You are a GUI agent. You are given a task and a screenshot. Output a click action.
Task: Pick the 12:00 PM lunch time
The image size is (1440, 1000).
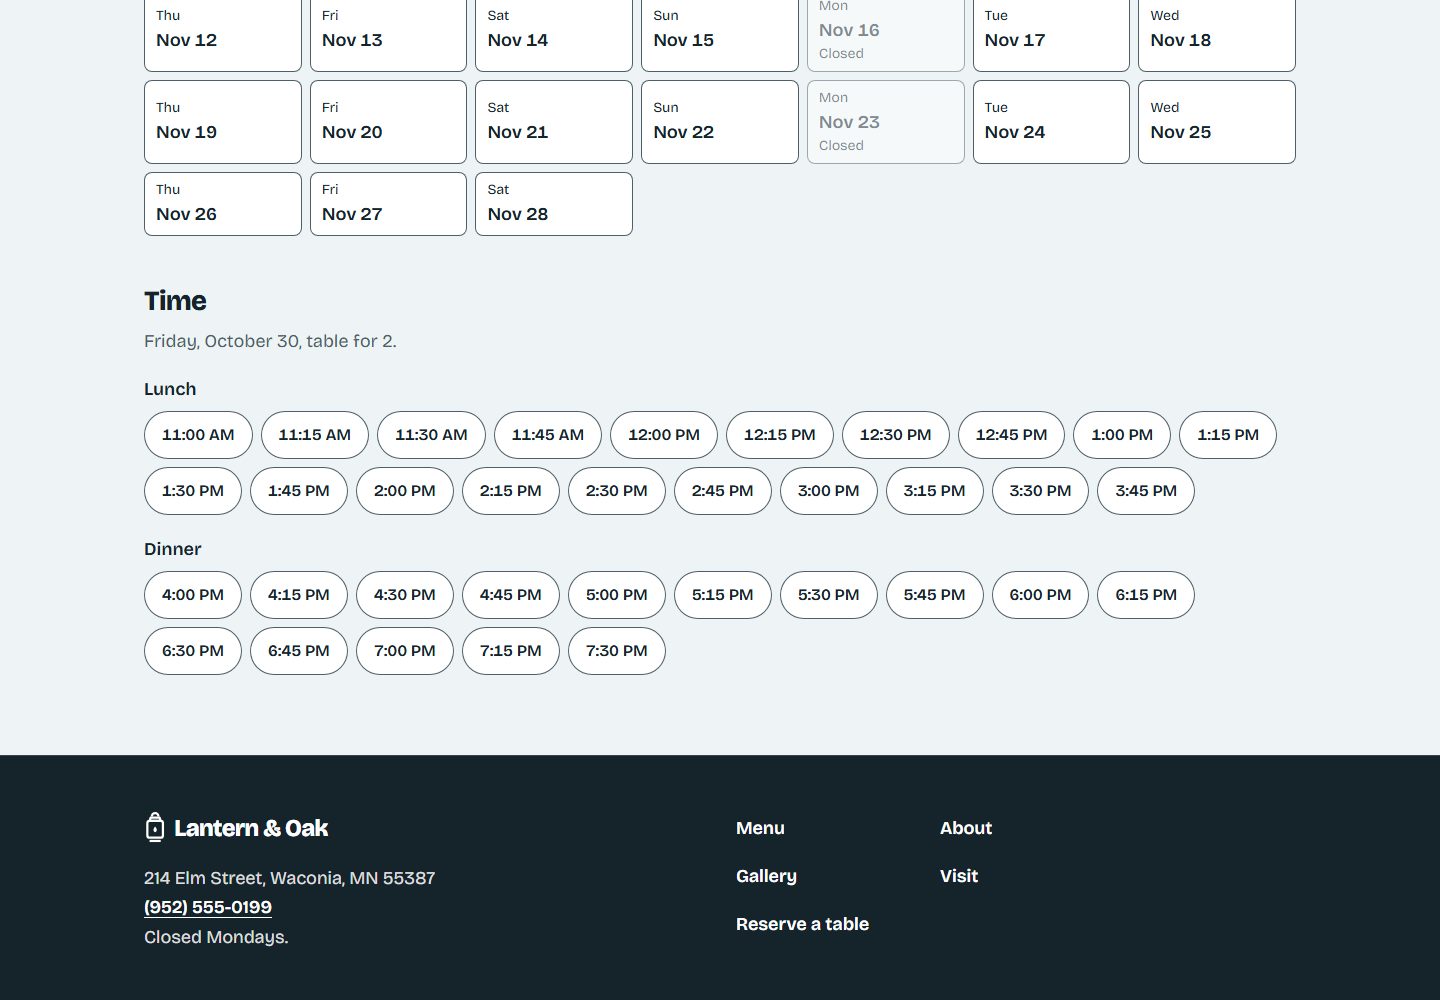(x=664, y=435)
